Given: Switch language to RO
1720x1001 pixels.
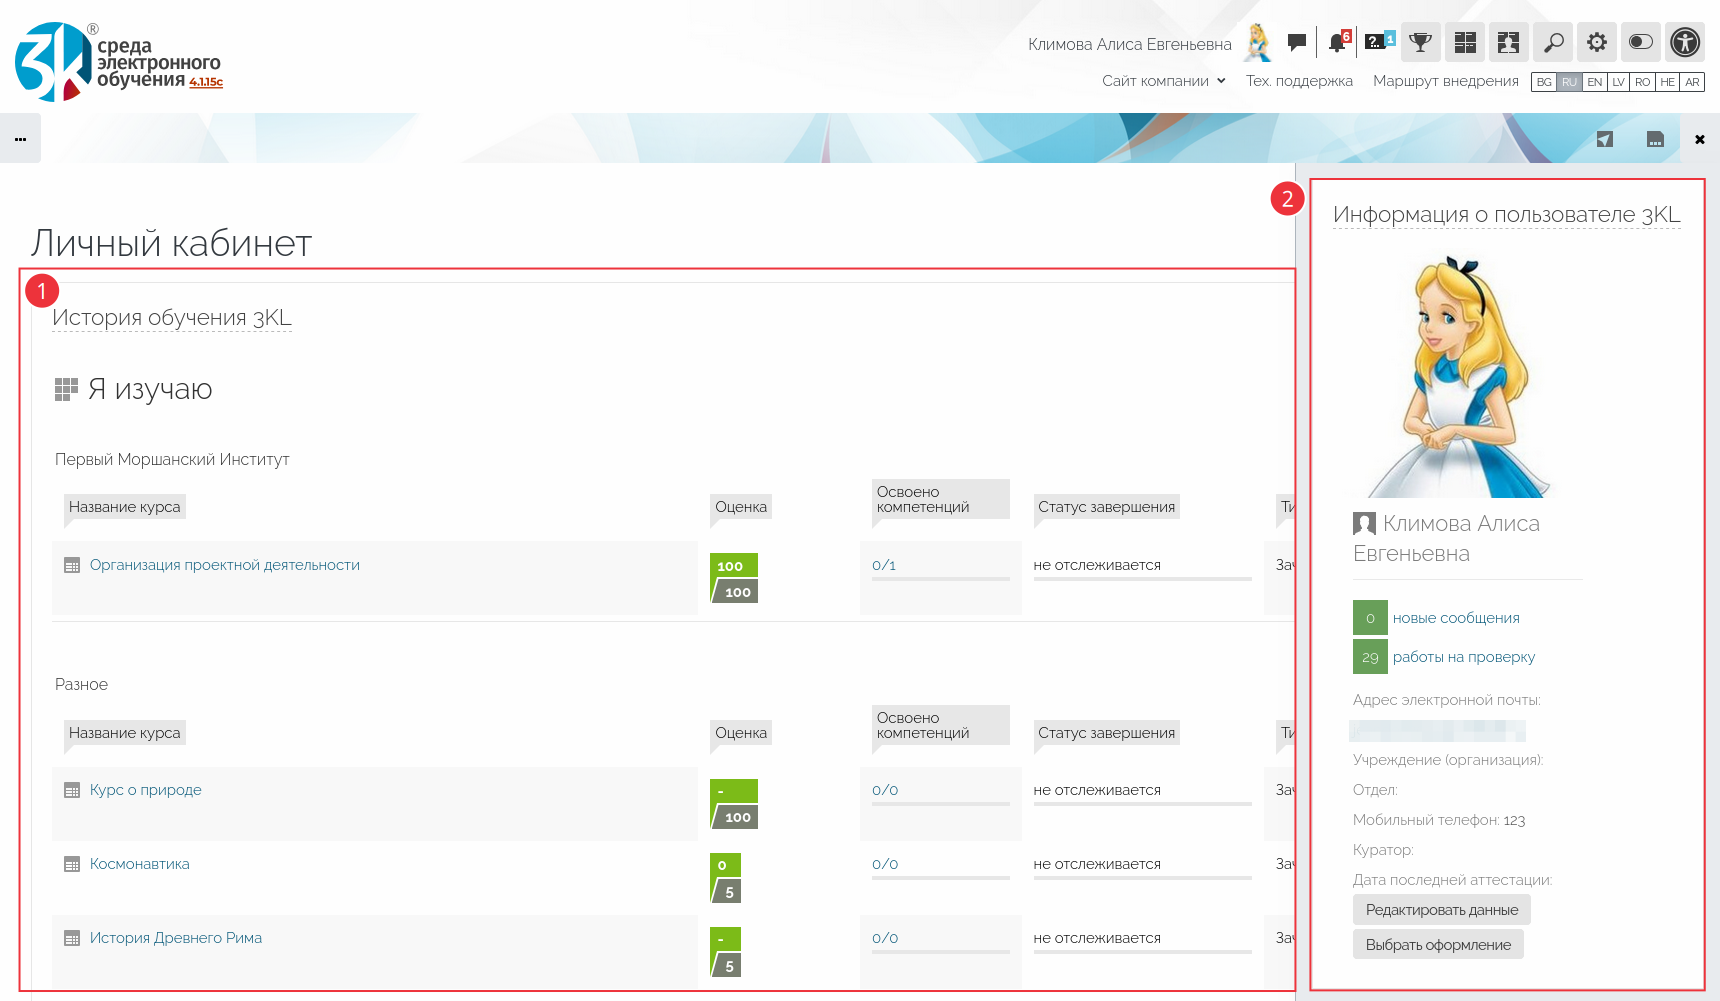Looking at the screenshot, I should pyautogui.click(x=1642, y=82).
